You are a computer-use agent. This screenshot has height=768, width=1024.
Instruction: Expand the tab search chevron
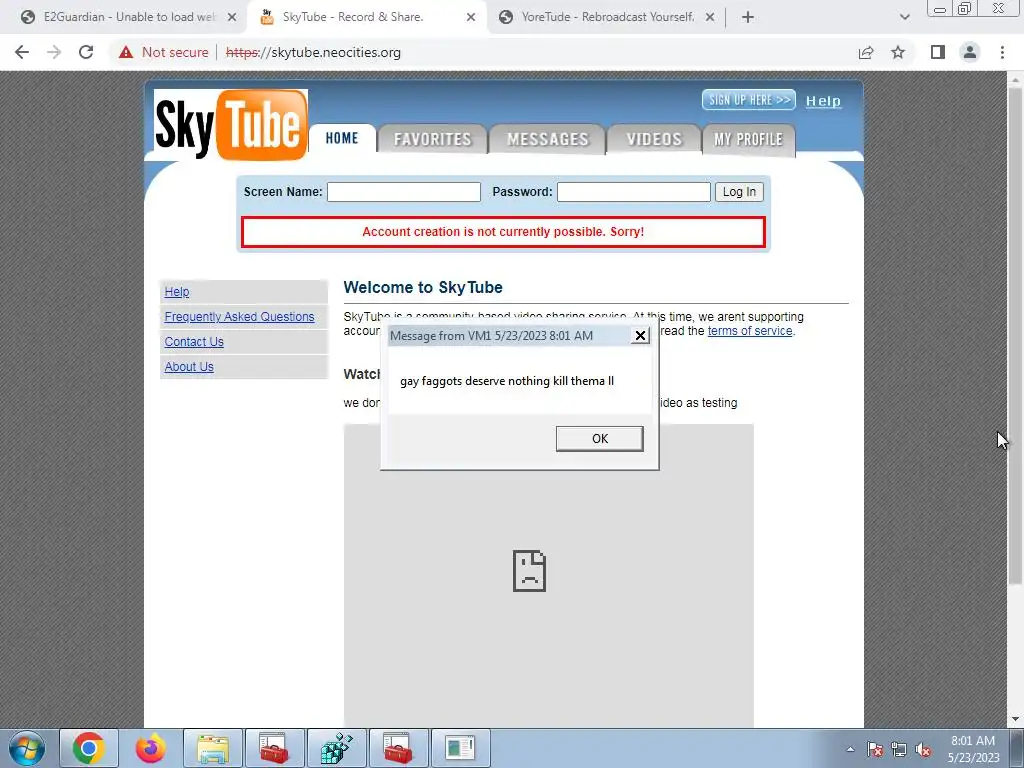point(904,17)
